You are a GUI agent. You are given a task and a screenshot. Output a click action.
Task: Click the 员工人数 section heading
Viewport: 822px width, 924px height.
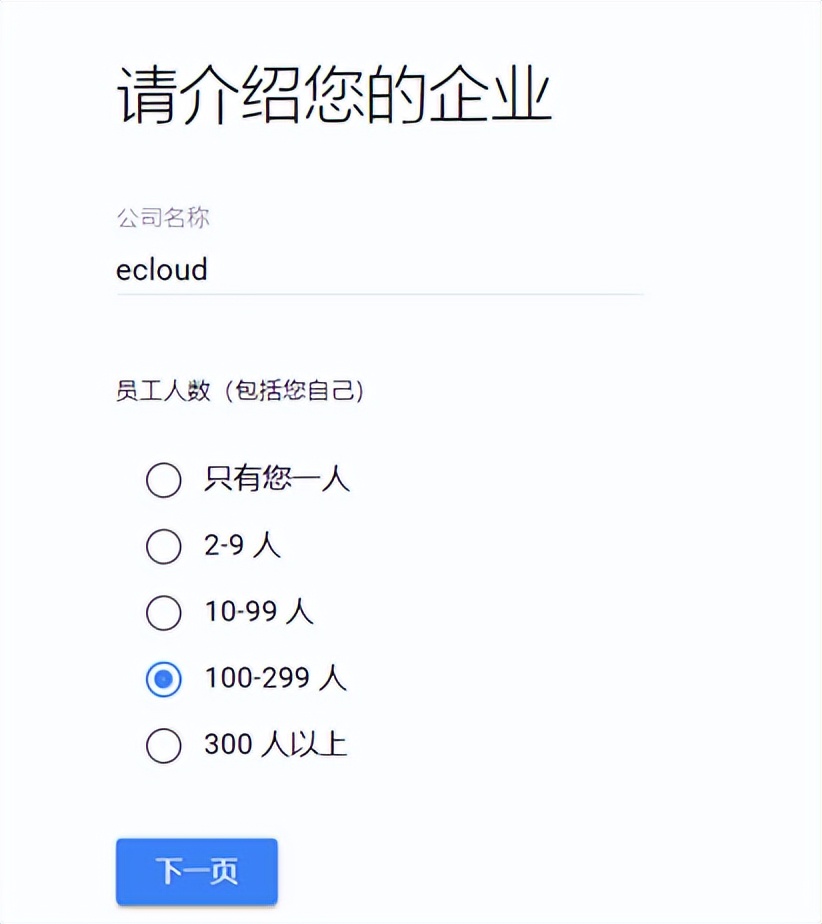coord(241,391)
